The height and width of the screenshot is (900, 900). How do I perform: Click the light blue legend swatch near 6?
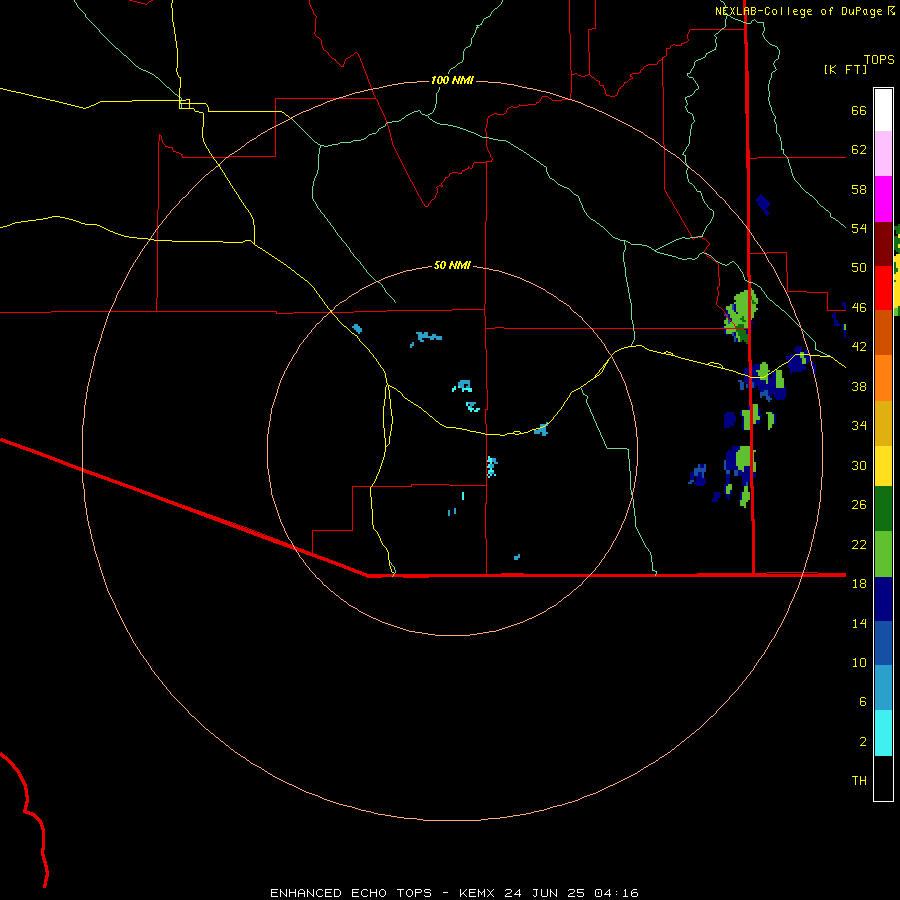coord(883,688)
